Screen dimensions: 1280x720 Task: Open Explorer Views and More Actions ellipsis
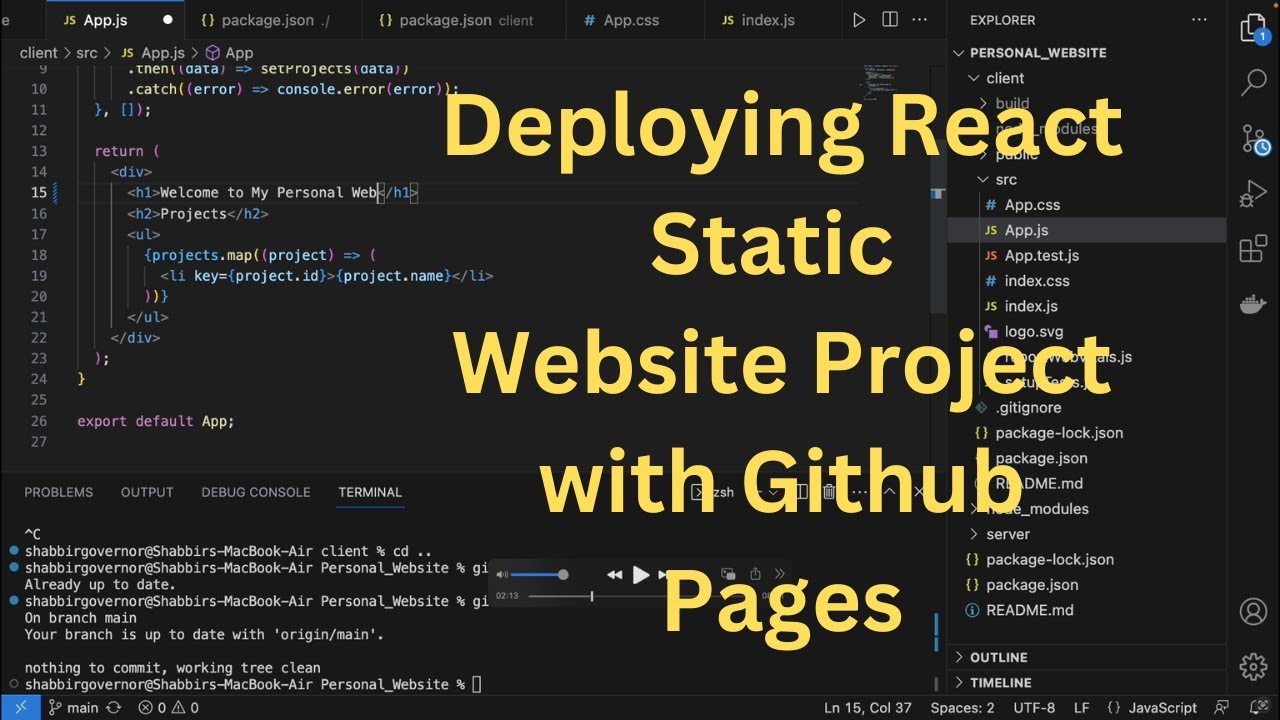point(1199,20)
